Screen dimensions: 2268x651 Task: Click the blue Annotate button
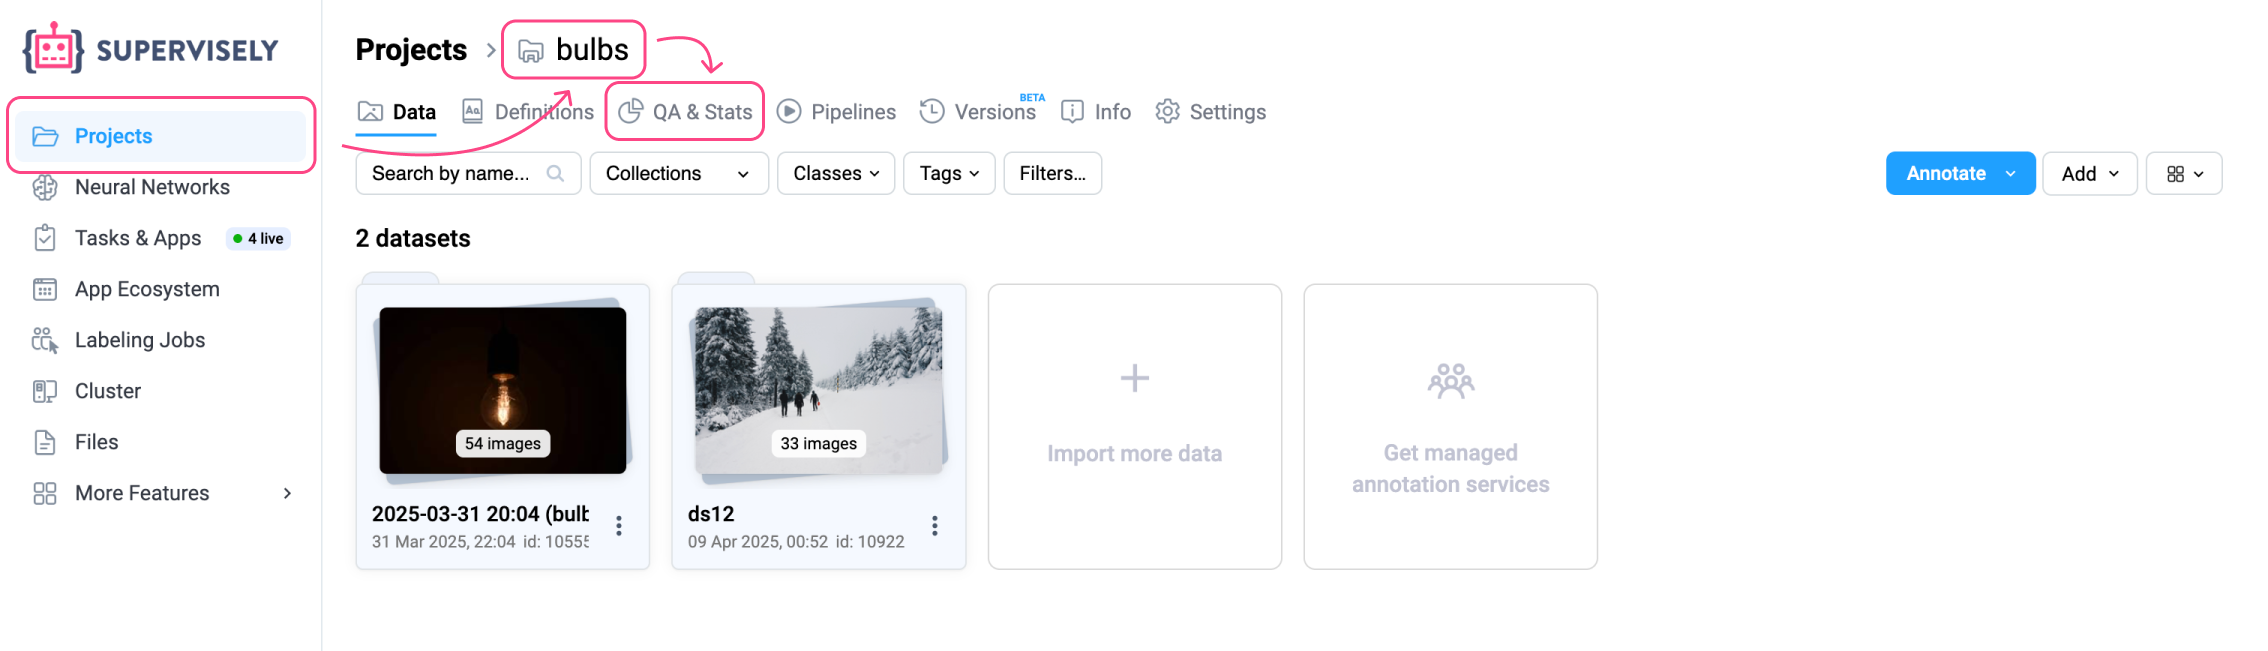click(1946, 174)
